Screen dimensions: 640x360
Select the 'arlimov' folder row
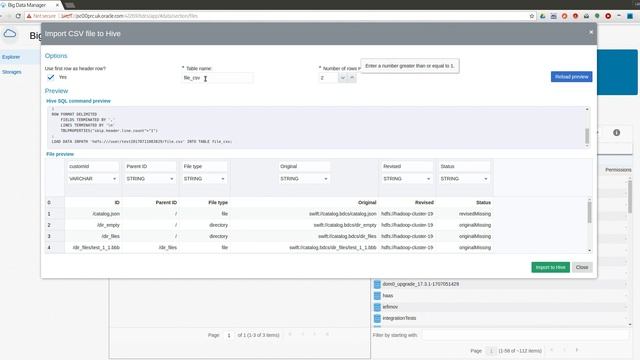pyautogui.click(x=500, y=307)
